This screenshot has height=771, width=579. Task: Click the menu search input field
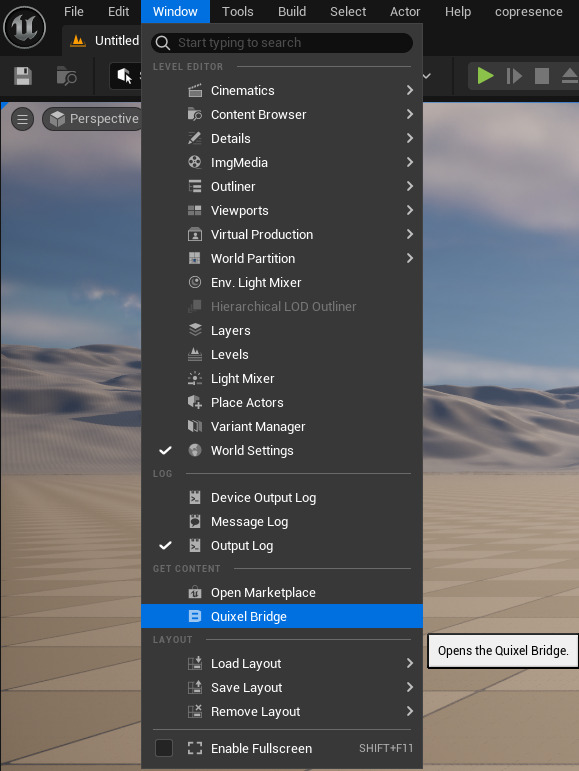(282, 43)
